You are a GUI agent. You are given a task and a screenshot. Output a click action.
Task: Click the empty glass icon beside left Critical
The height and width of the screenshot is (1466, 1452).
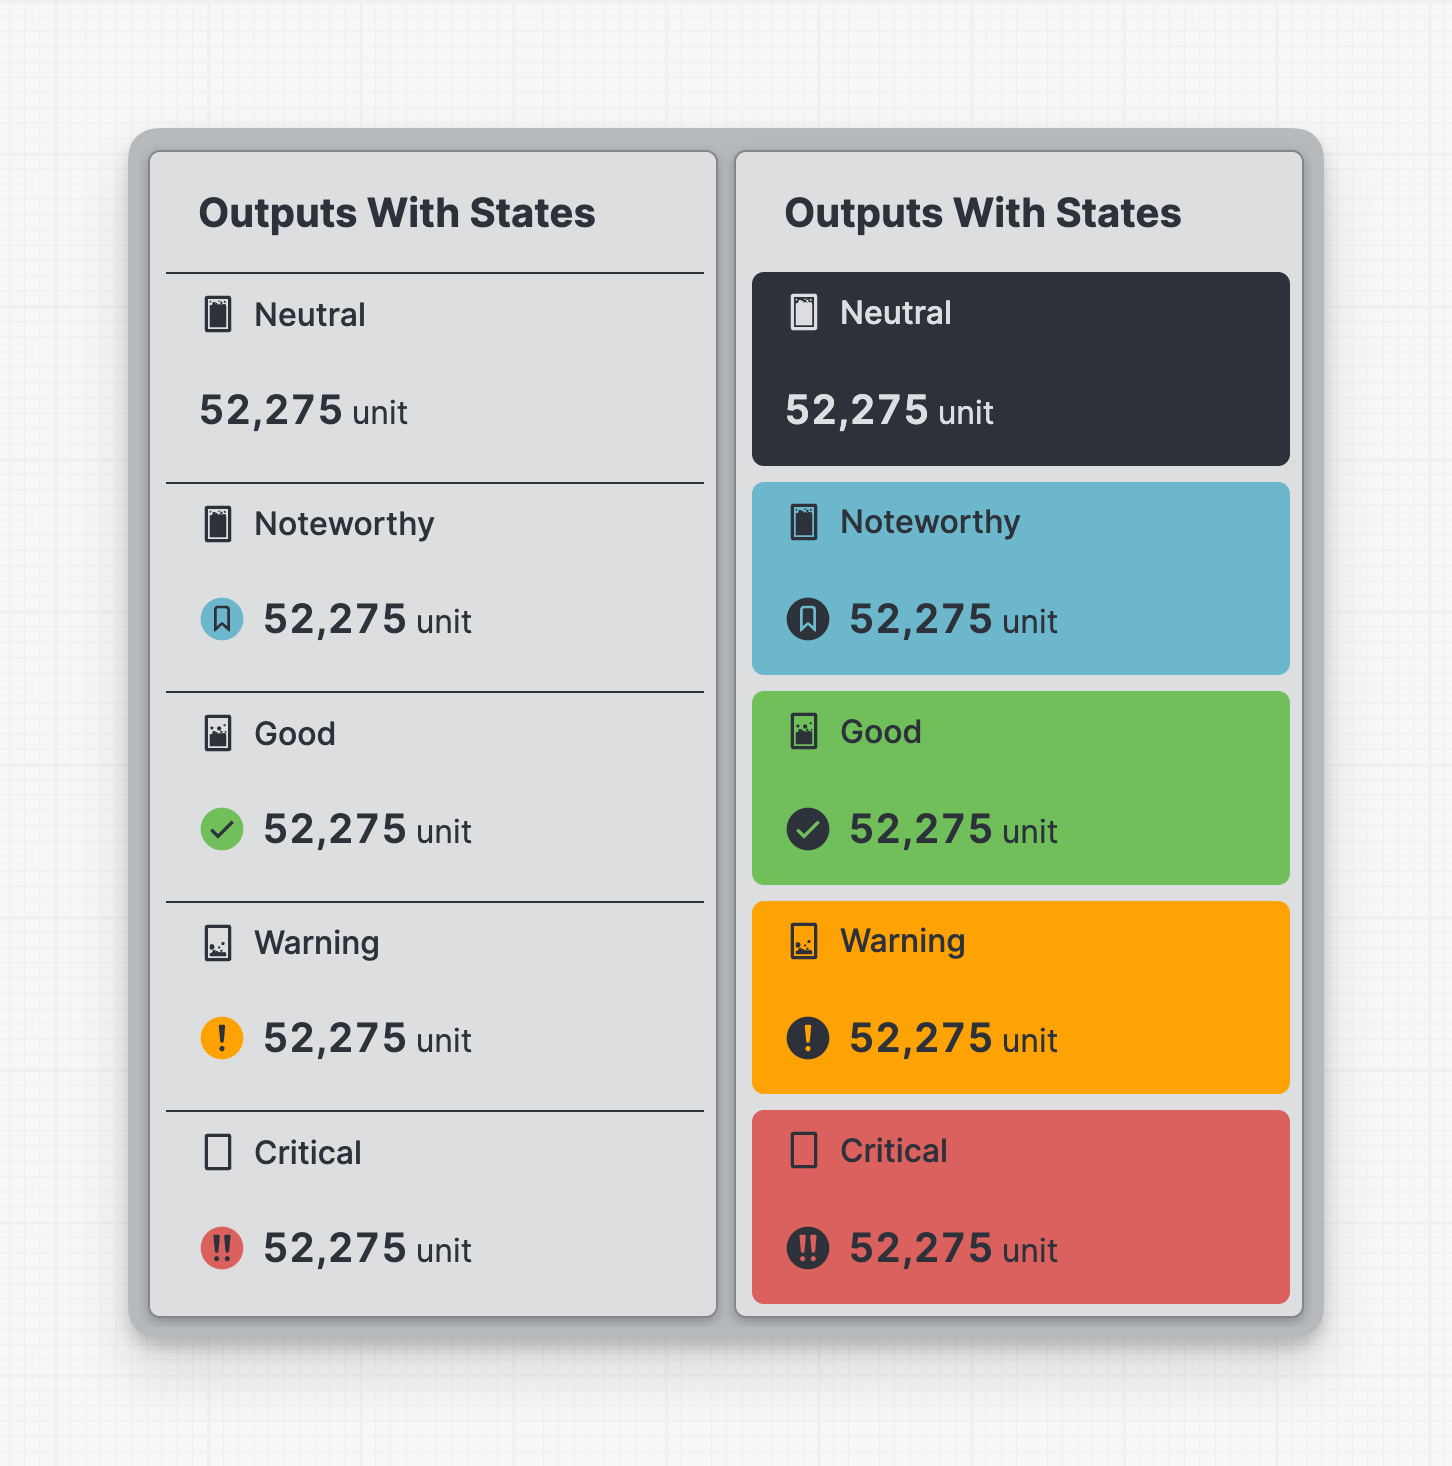[218, 1152]
